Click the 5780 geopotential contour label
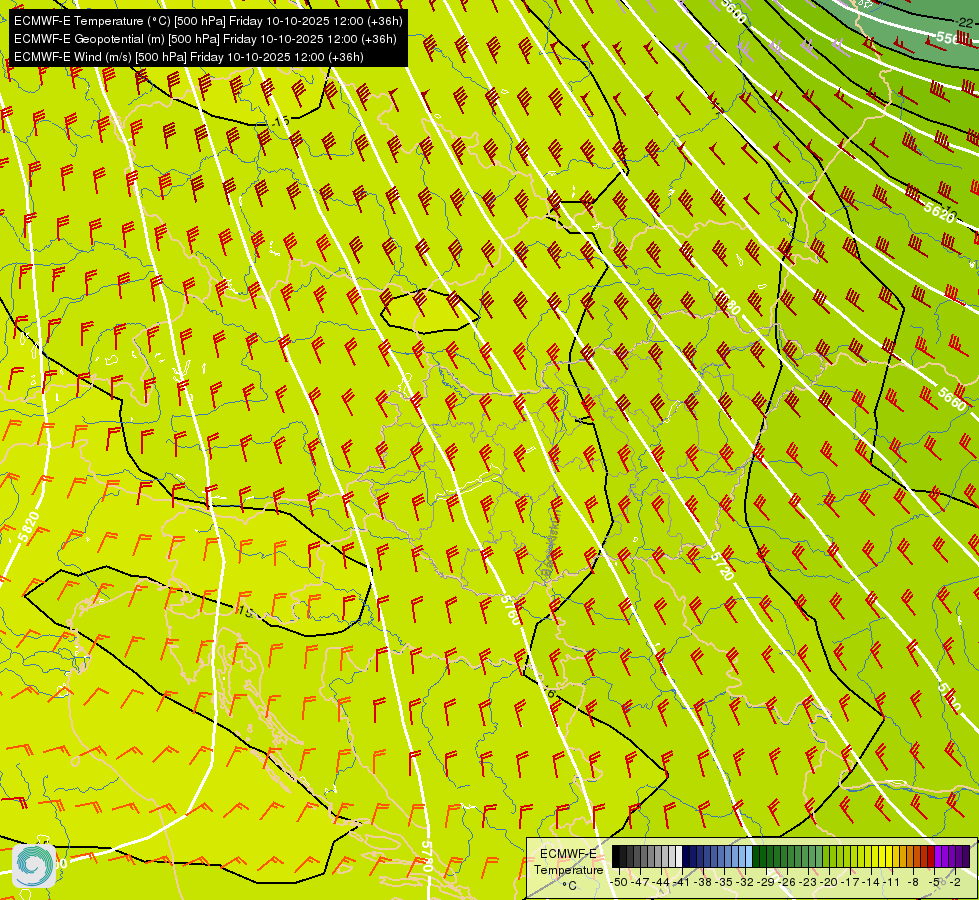This screenshot has width=979, height=900. coord(426,856)
